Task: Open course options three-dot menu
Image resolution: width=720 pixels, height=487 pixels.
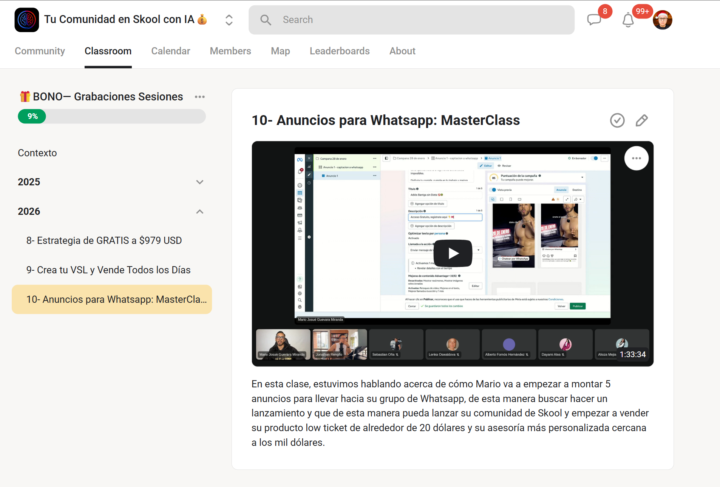Action: 200,97
